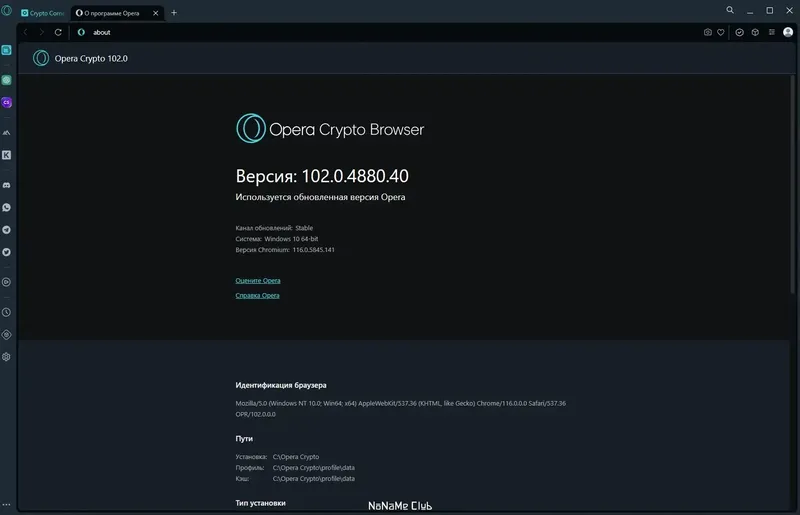Image resolution: width=800 pixels, height=515 pixels.
Task: Click the 'Канал обновлений: Stable' line
Action: pos(274,228)
